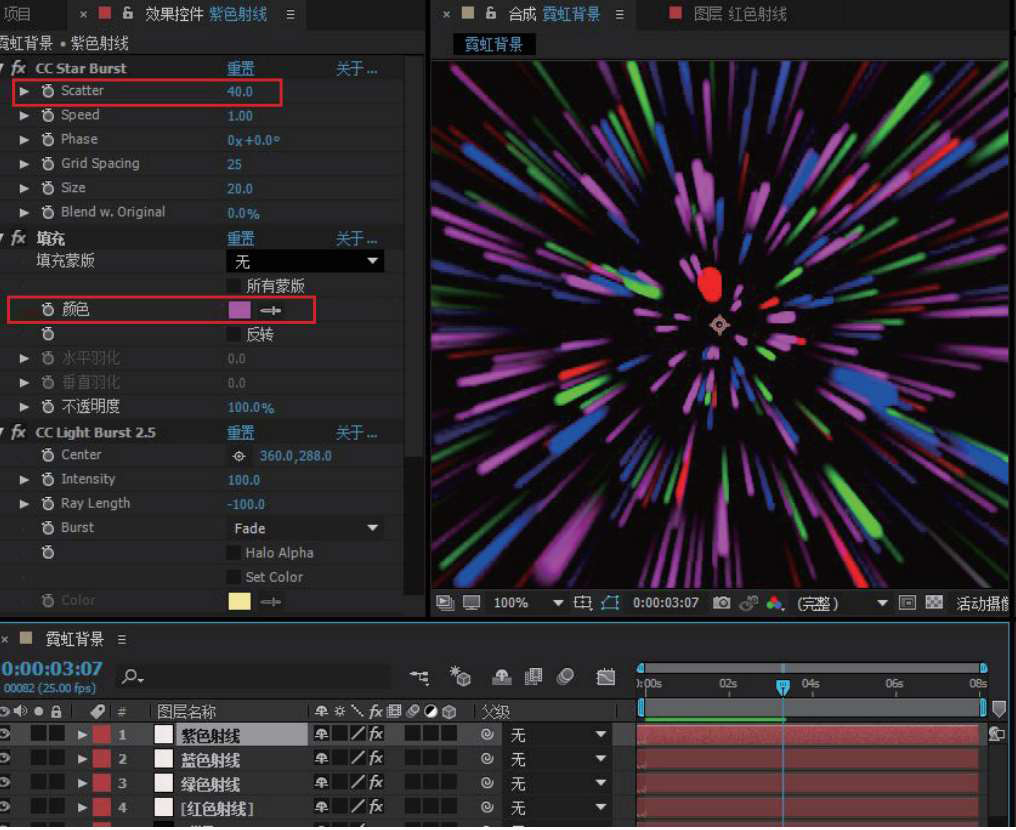Viewport: 1016px width, 830px height.
Task: Check the 反转 checkbox under fill
Action: tap(233, 335)
